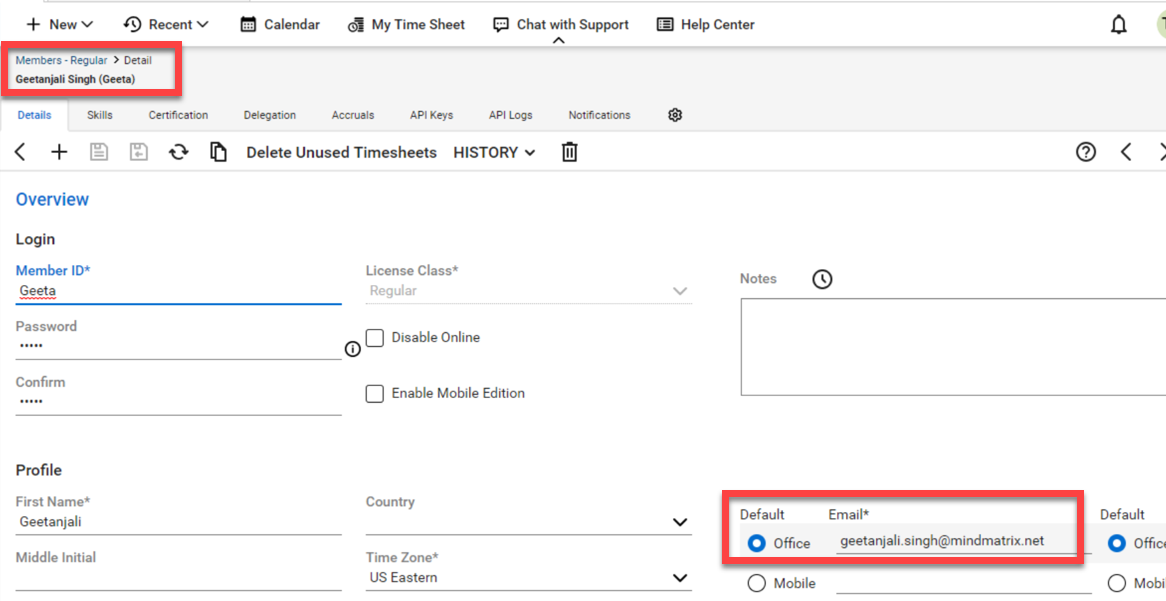Select the far-right Office radio button
Image resolution: width=1166 pixels, height=601 pixels.
click(x=1117, y=544)
